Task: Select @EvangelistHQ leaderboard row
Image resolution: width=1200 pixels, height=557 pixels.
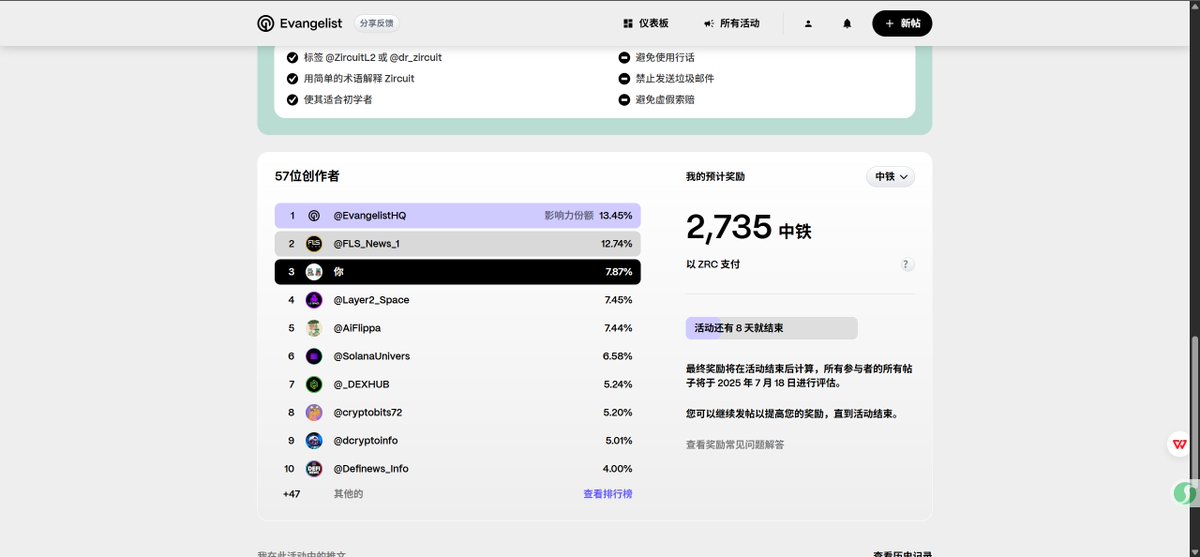Action: (458, 215)
